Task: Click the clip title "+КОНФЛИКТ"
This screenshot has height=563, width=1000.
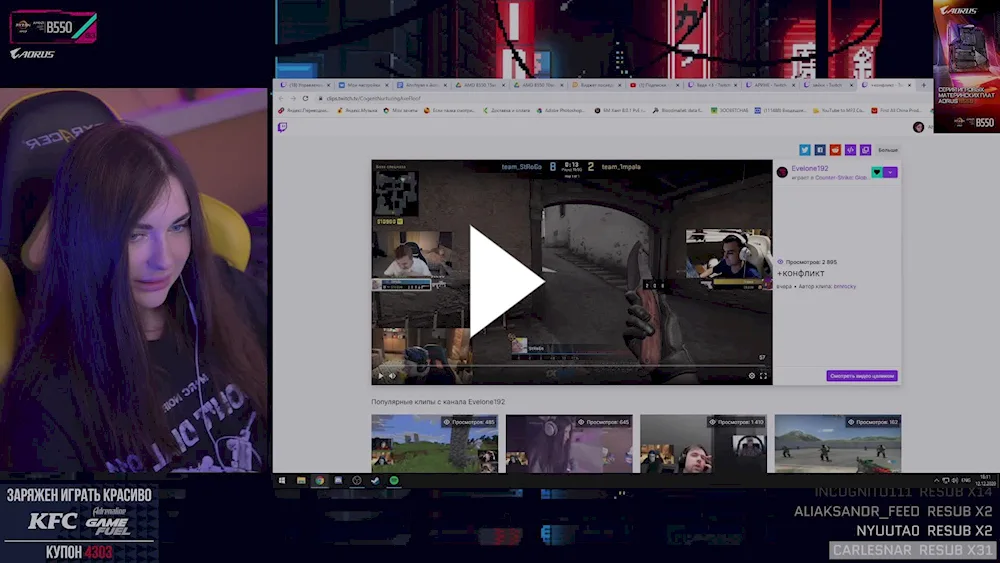Action: click(800, 274)
